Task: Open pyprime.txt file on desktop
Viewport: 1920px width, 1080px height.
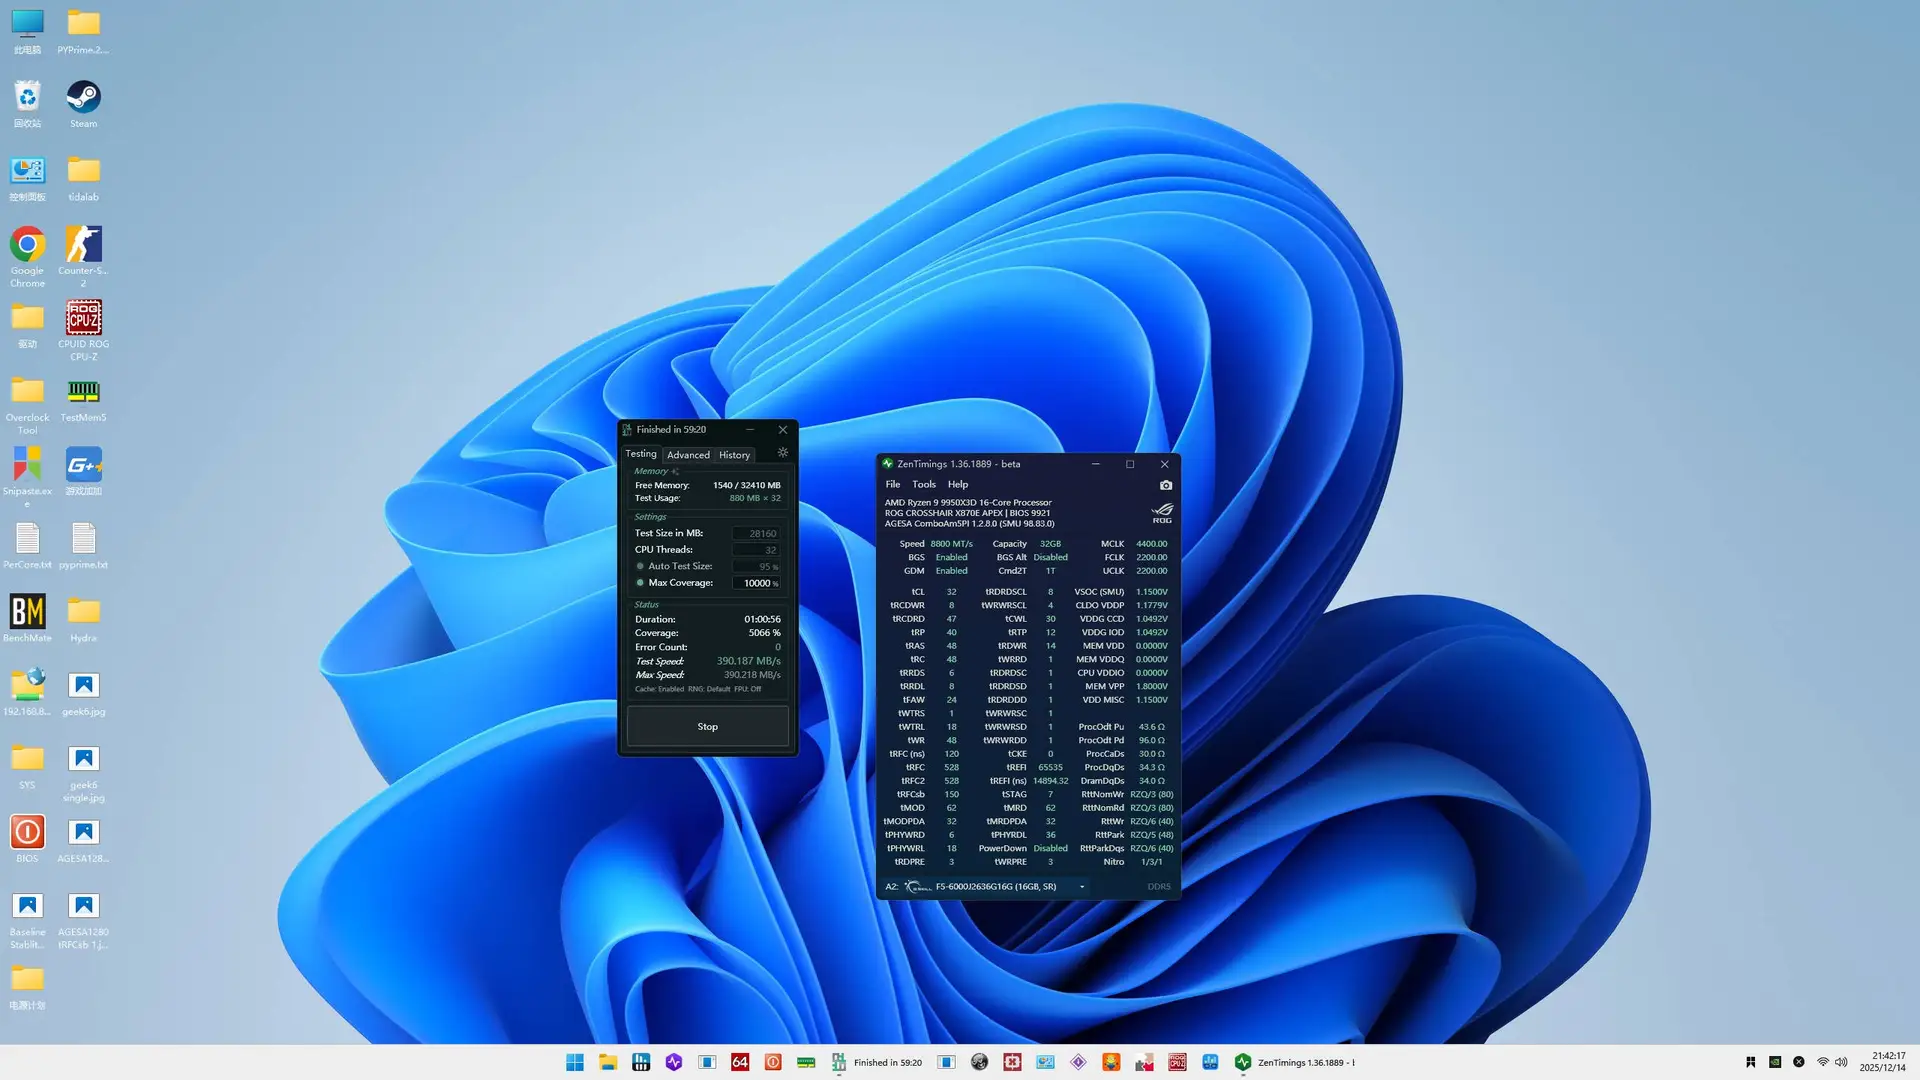Action: click(83, 545)
